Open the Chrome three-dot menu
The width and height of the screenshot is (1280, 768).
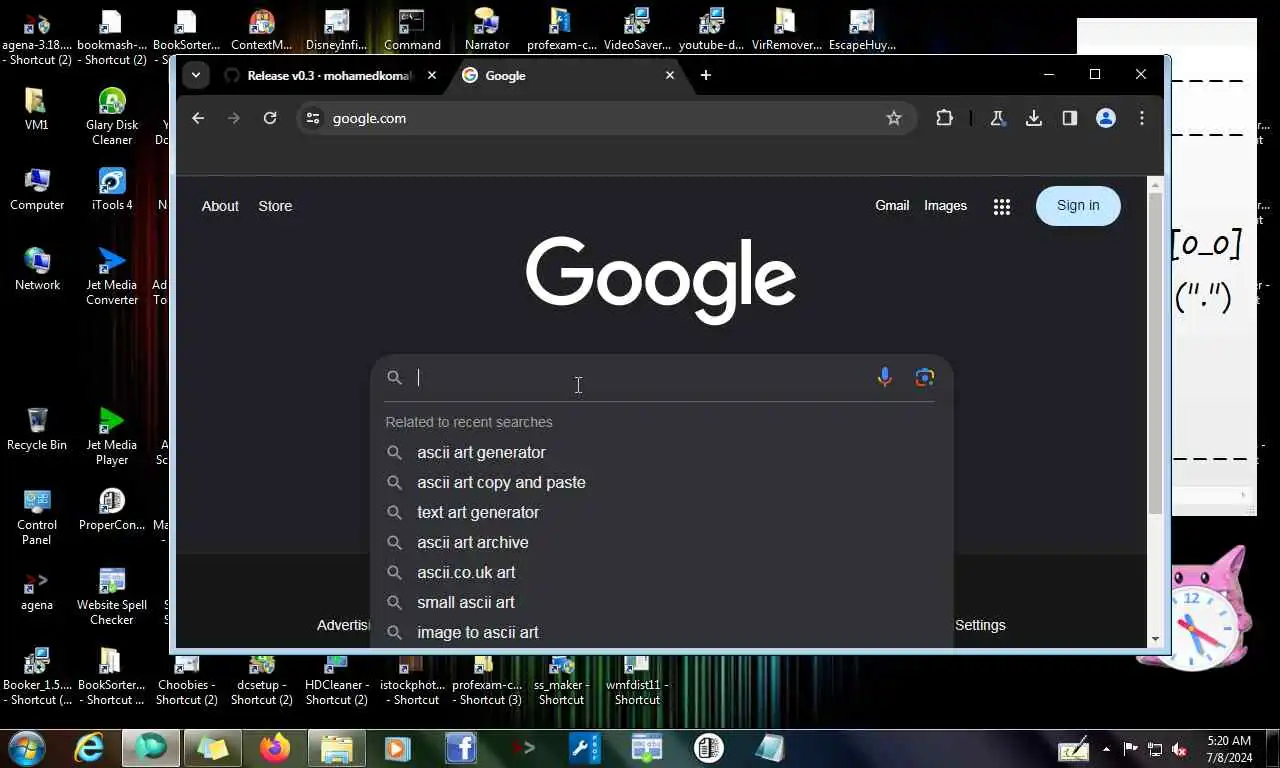pos(1142,118)
